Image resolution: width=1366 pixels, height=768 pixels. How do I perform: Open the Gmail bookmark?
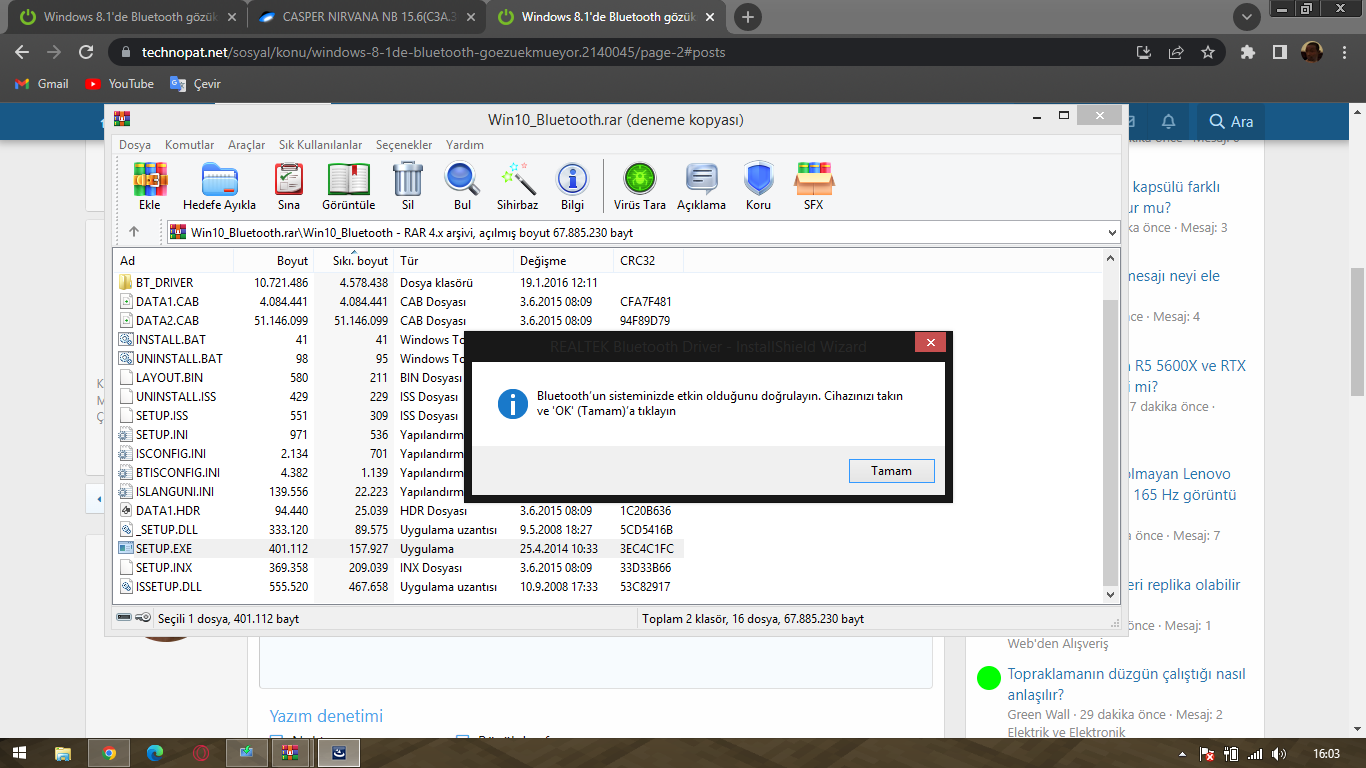point(42,84)
